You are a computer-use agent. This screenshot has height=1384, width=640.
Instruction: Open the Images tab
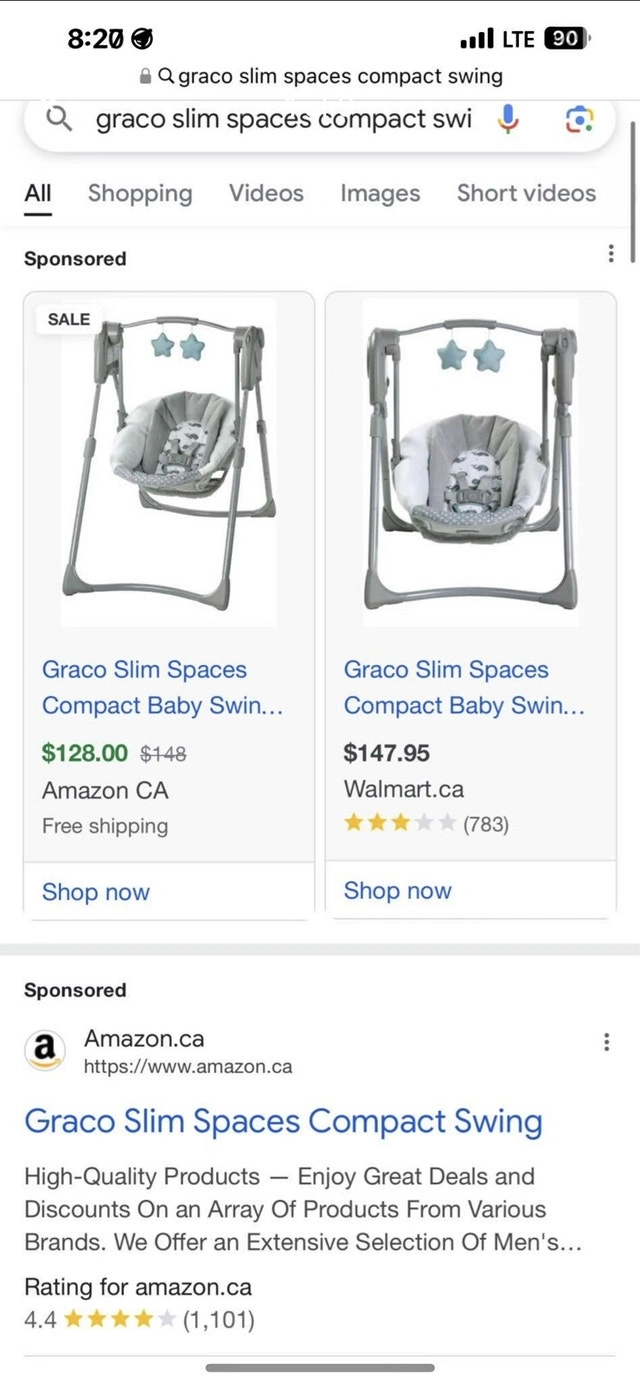(x=380, y=193)
